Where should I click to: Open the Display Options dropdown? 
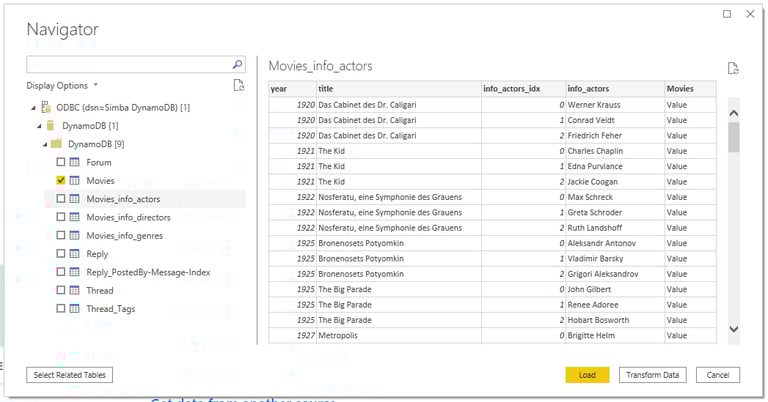62,86
